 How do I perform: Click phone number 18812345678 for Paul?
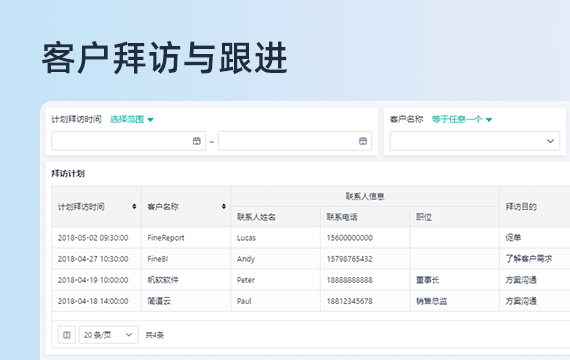(349, 301)
